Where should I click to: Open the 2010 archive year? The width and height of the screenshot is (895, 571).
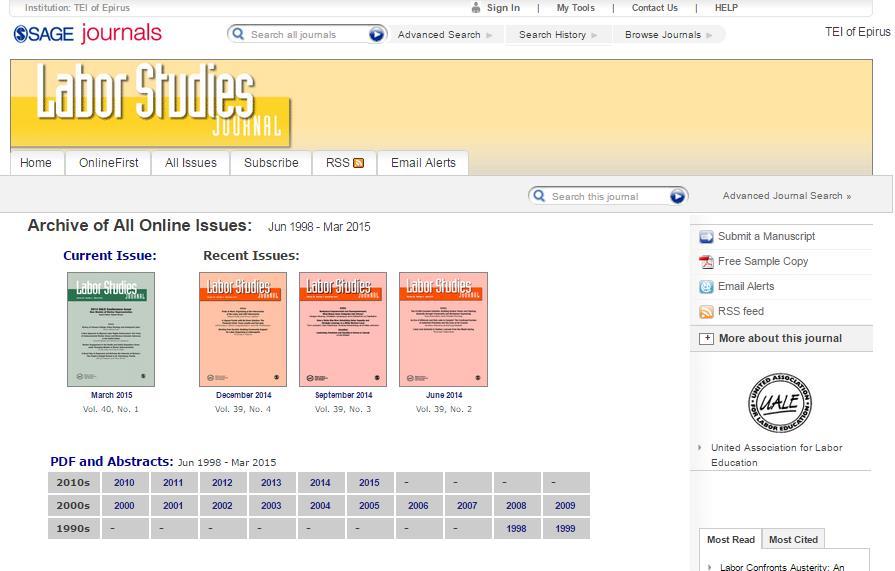[124, 482]
